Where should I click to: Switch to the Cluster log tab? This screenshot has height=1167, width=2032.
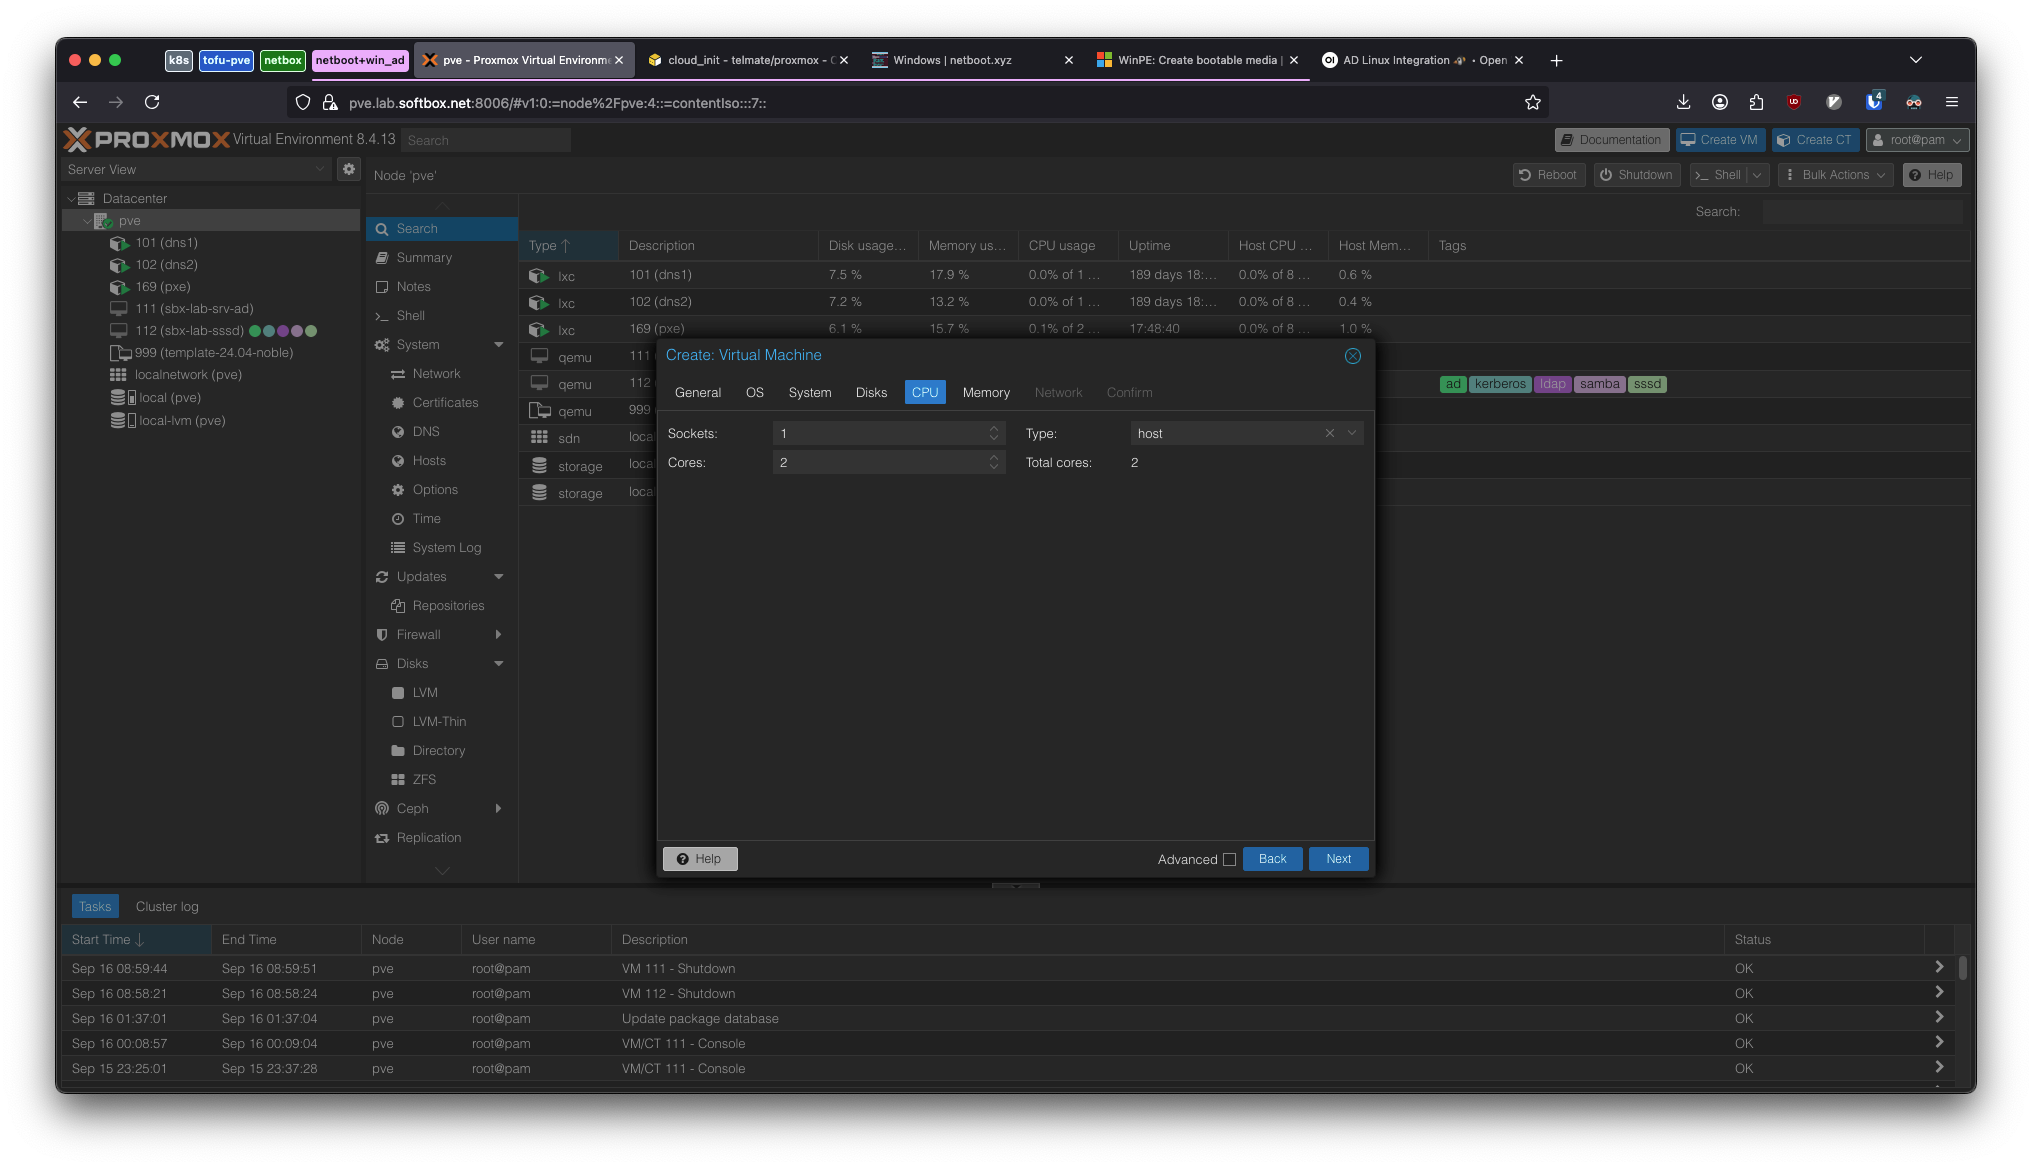coord(166,906)
